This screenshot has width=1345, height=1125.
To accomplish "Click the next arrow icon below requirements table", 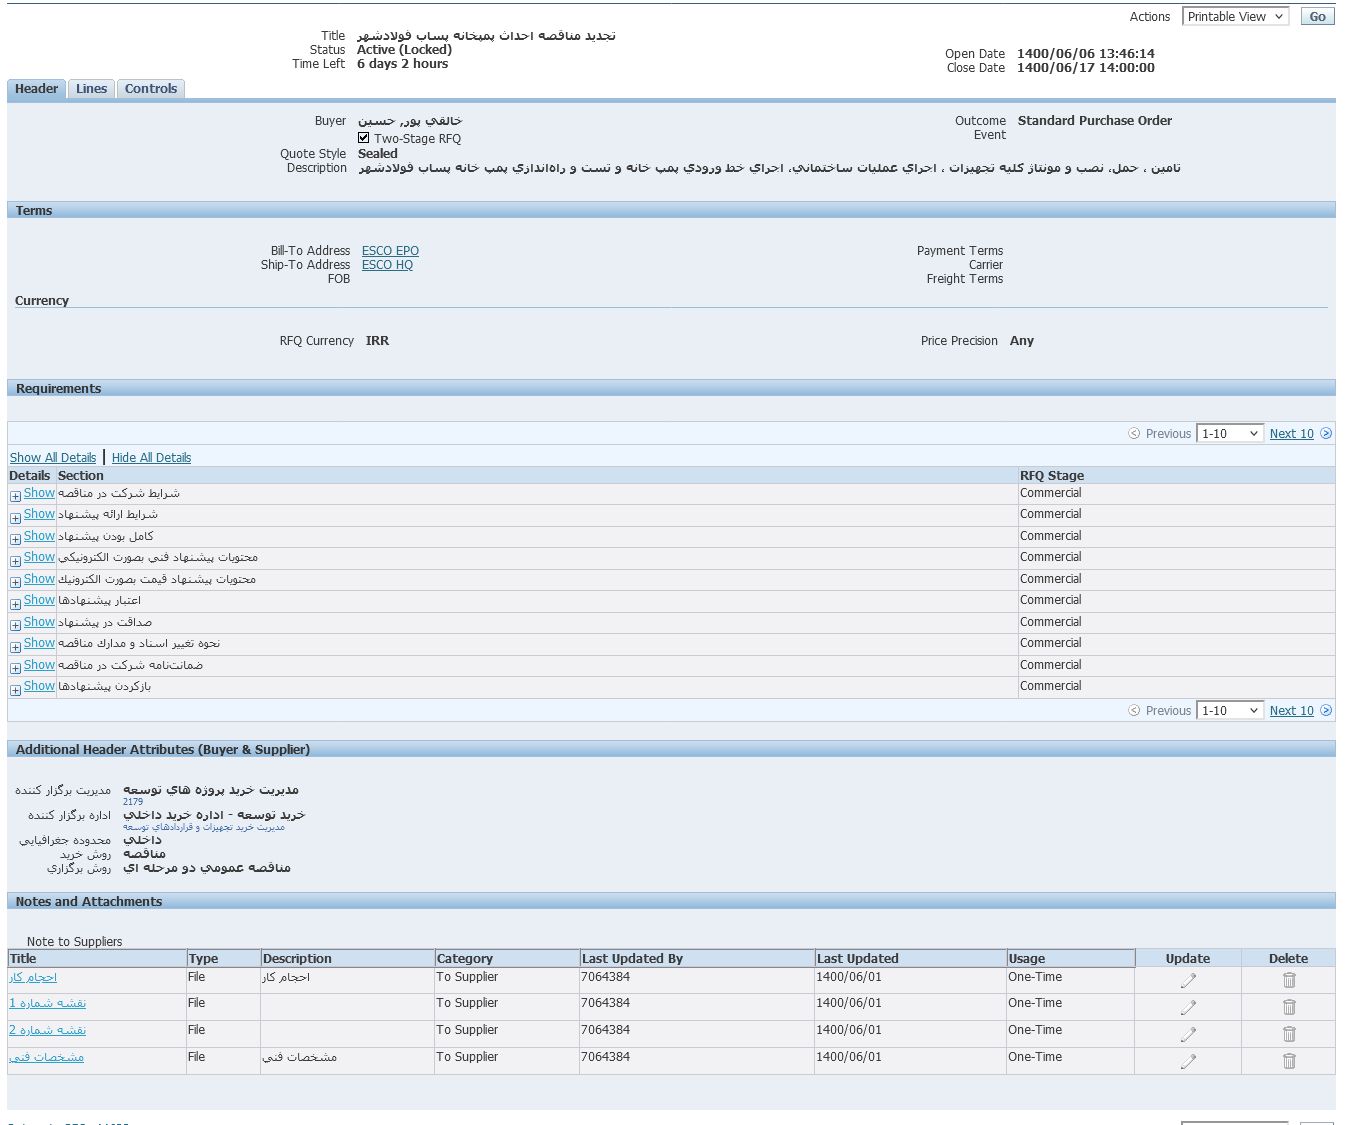I will coord(1326,710).
